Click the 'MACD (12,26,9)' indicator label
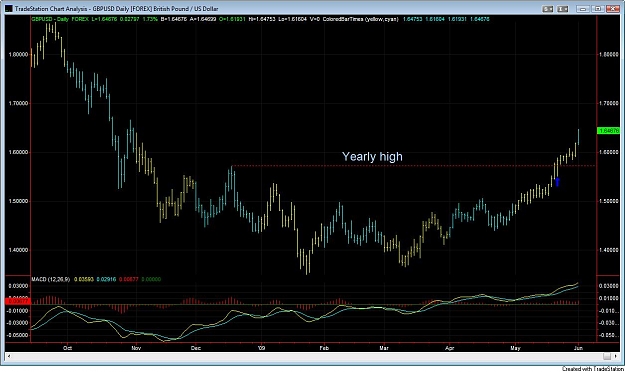The width and height of the screenshot is (625, 372). 51,279
